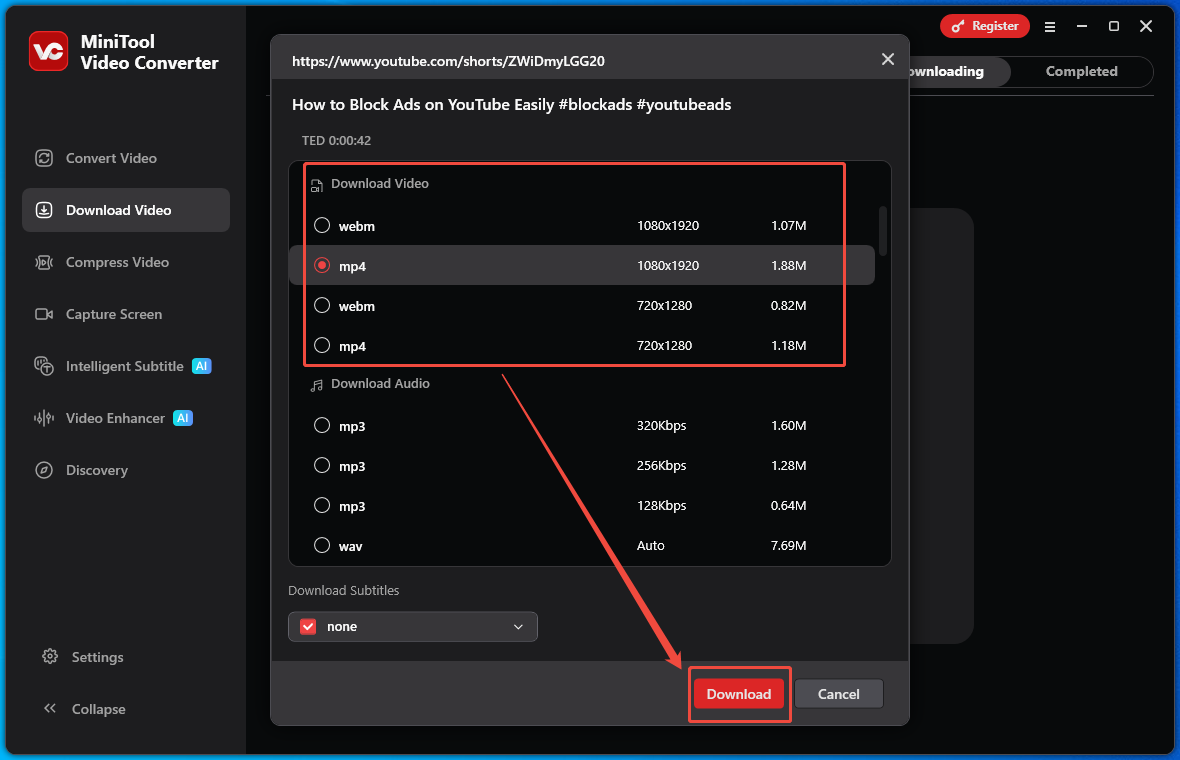Click the Collapse label
This screenshot has width=1180, height=760.
click(x=99, y=709)
